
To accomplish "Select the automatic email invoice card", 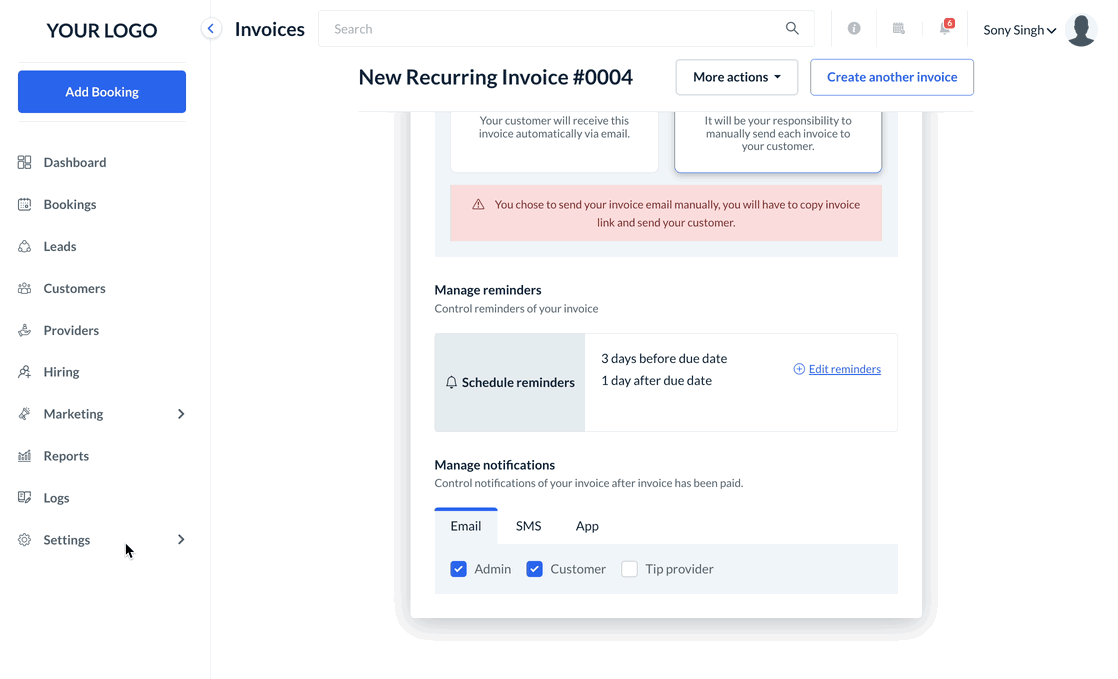I will coord(554,141).
